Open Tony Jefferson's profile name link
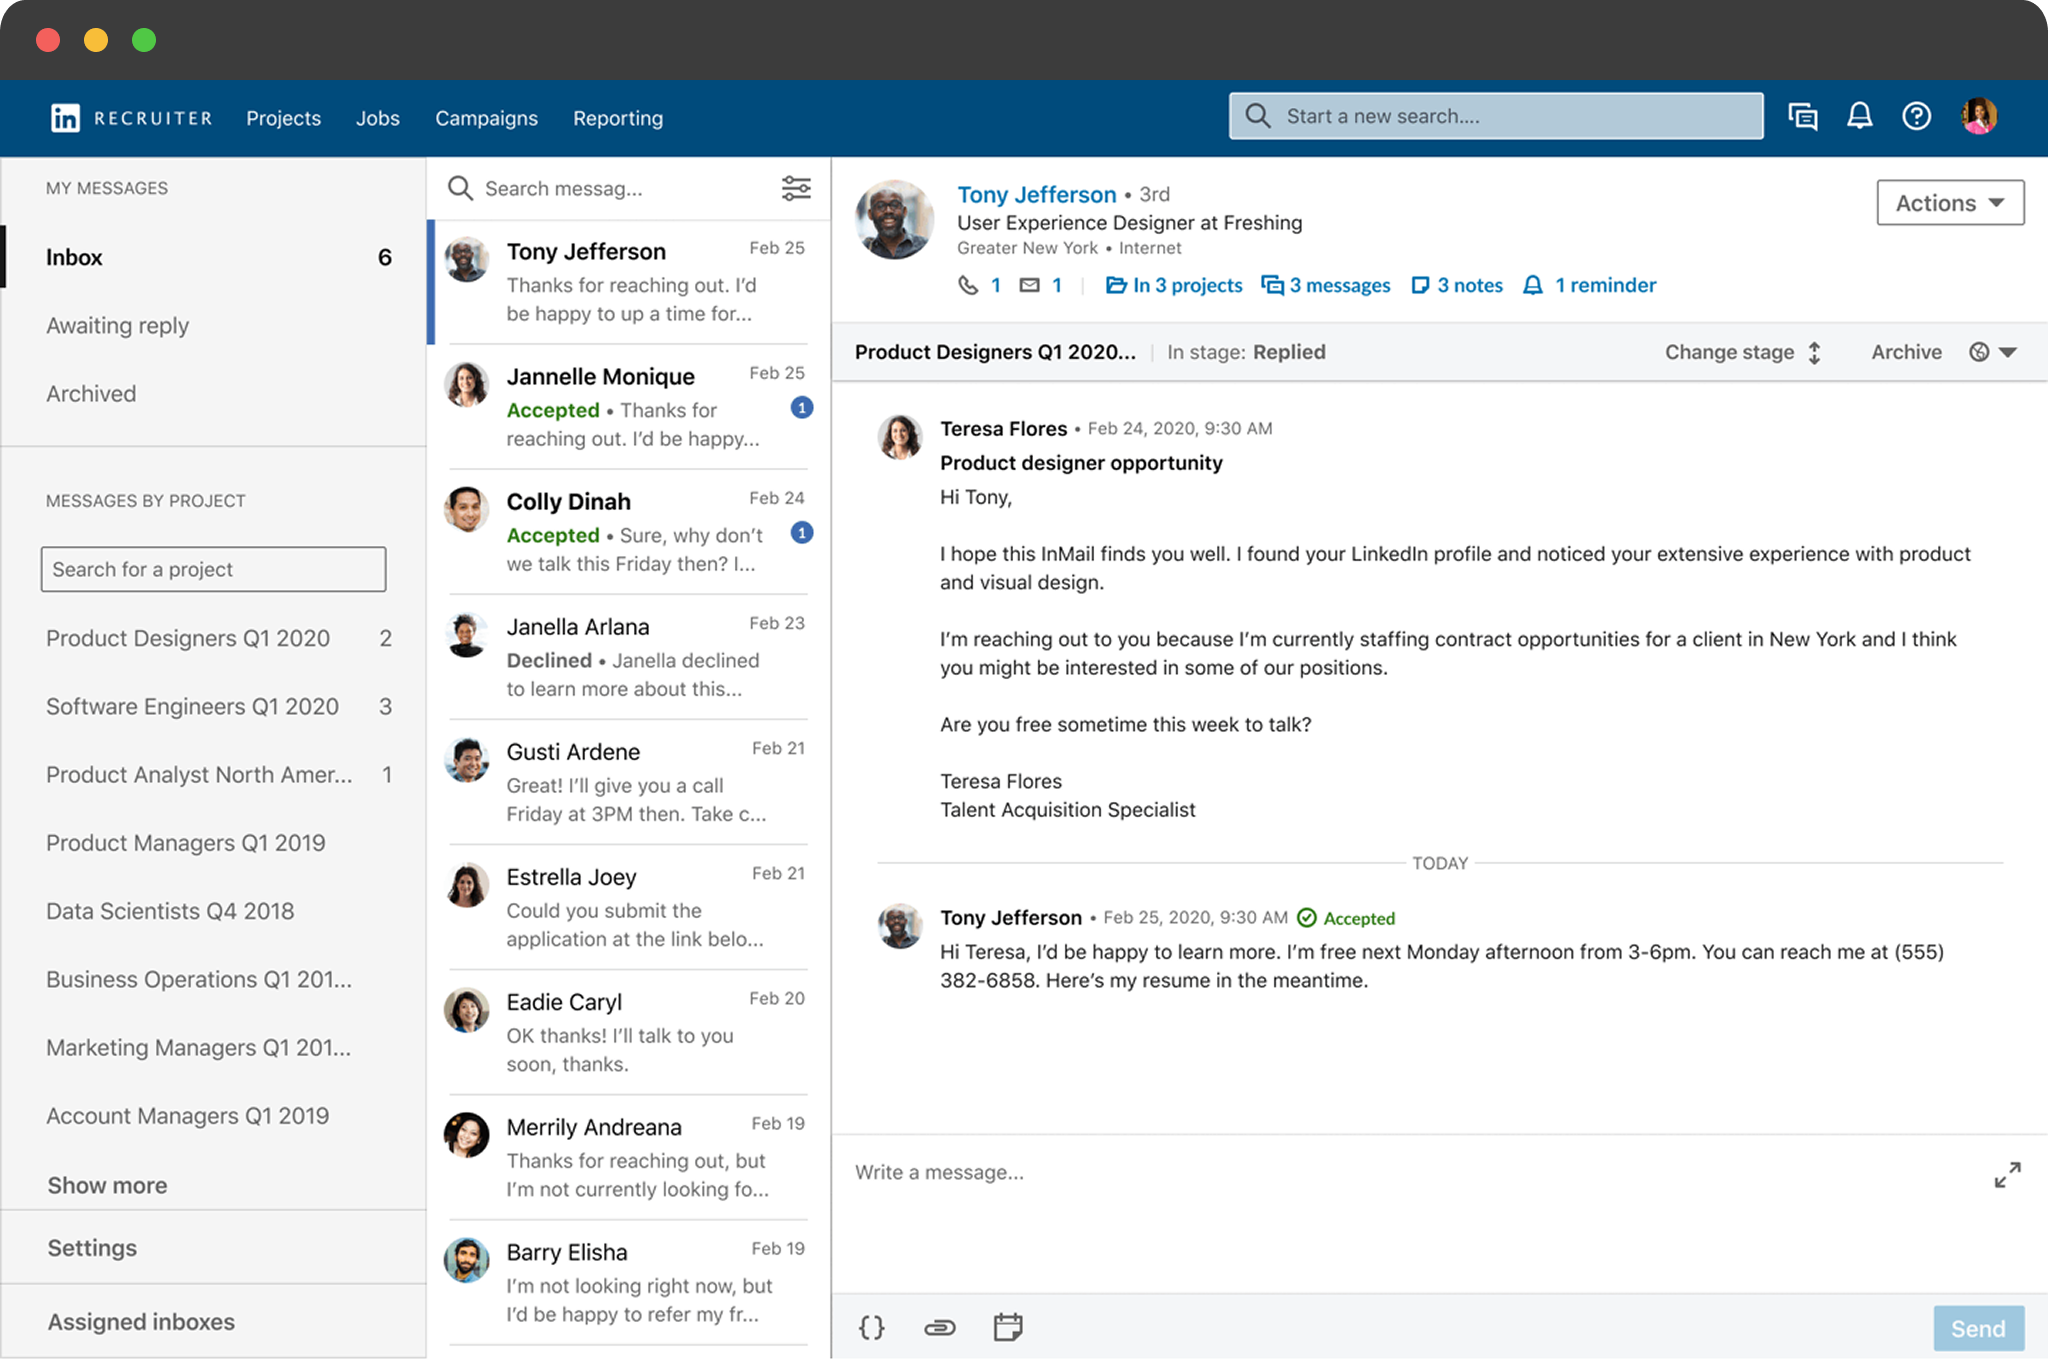The width and height of the screenshot is (2048, 1362). [1036, 194]
